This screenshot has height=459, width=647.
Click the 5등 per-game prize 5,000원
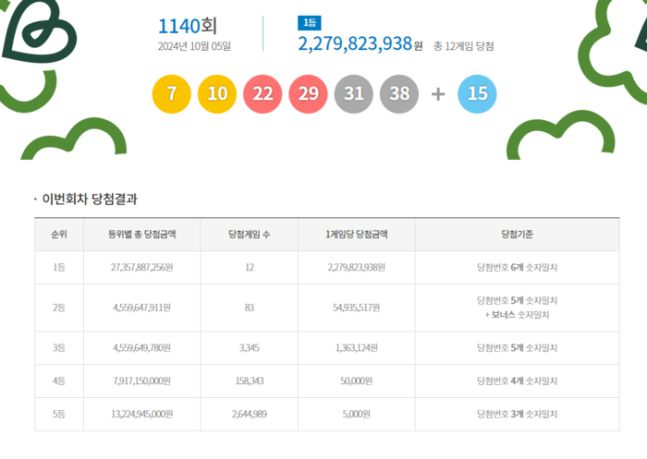(x=357, y=413)
